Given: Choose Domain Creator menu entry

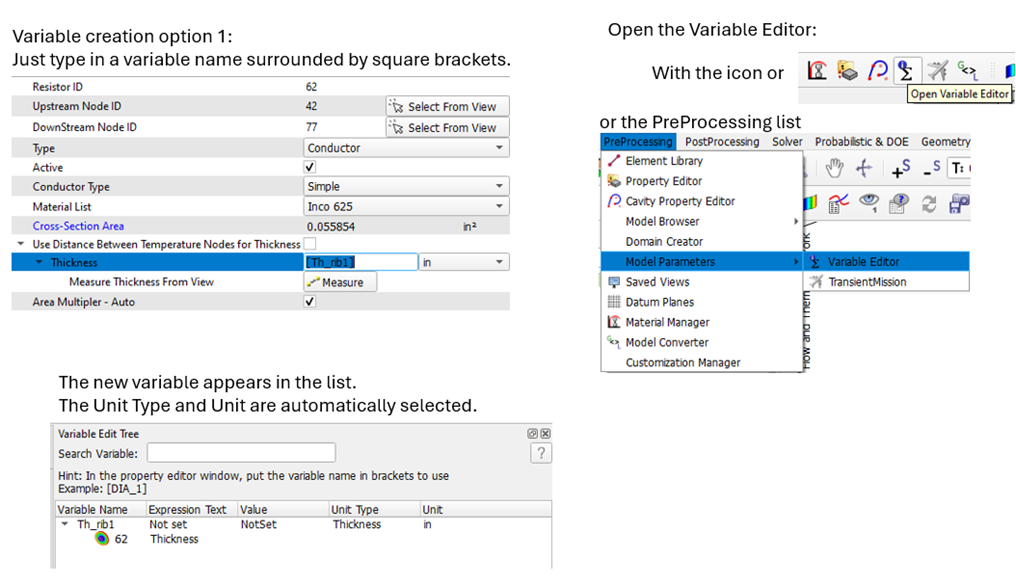Looking at the screenshot, I should click(702, 241).
